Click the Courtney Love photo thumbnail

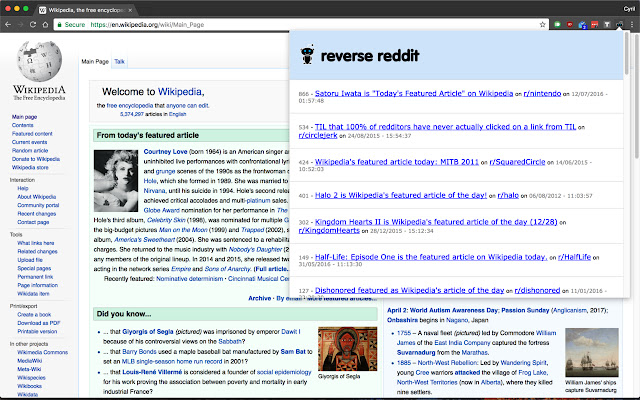coord(116,181)
